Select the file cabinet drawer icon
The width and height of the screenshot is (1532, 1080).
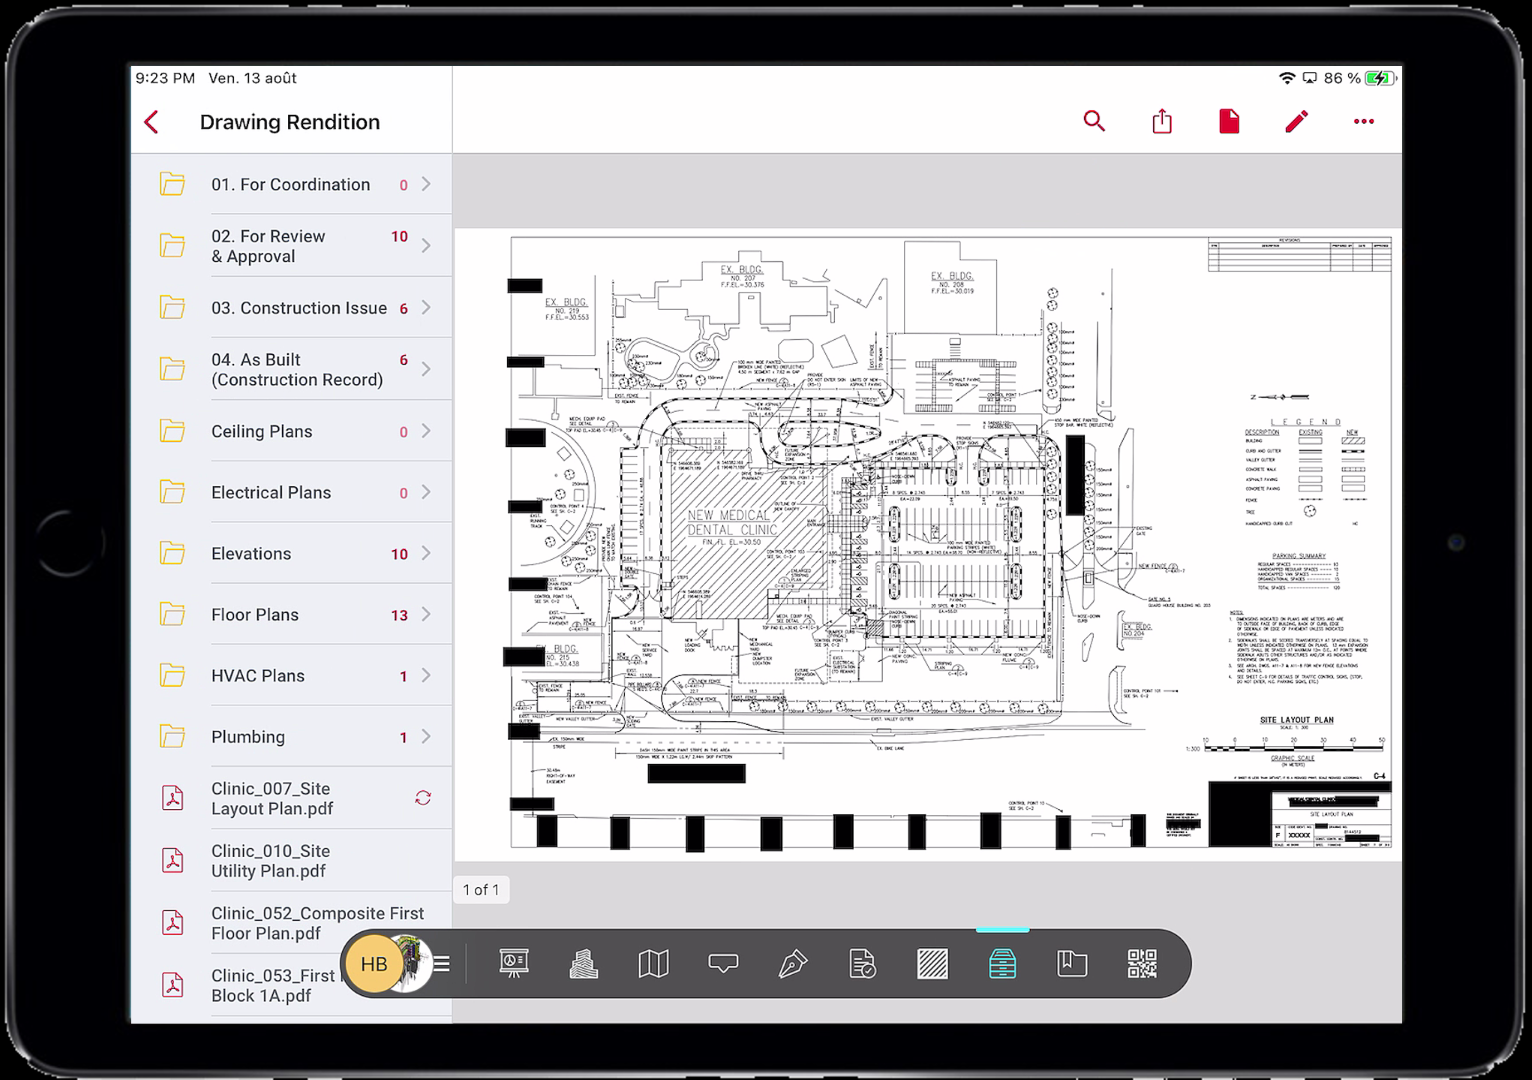coord(1002,964)
